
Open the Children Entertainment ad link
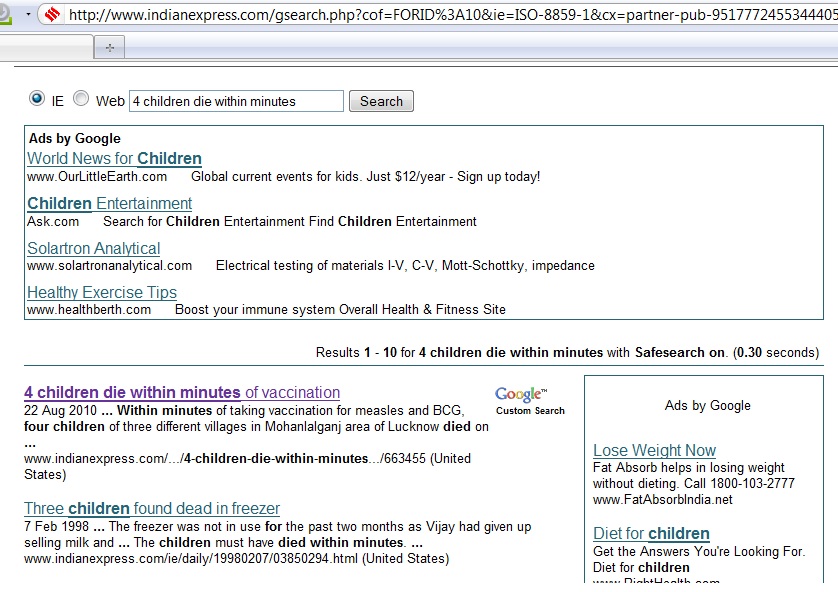point(110,203)
